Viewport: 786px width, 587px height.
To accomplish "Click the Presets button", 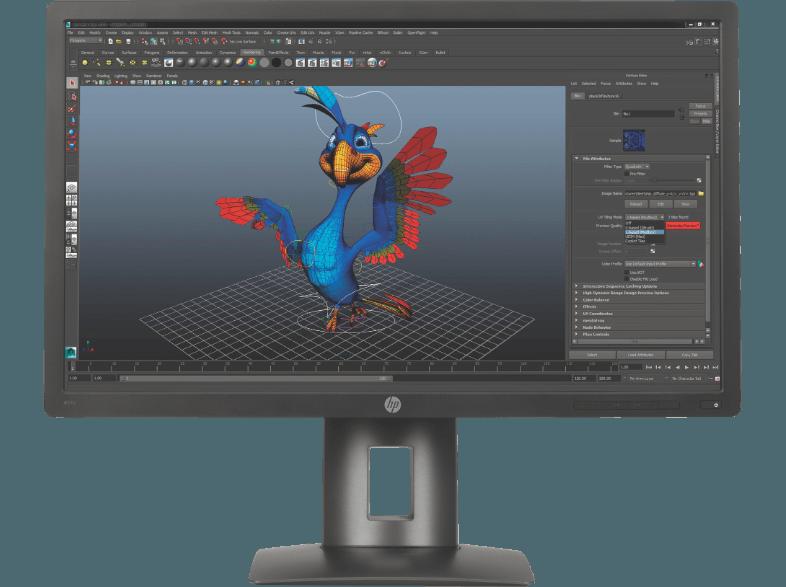I will coord(700,114).
